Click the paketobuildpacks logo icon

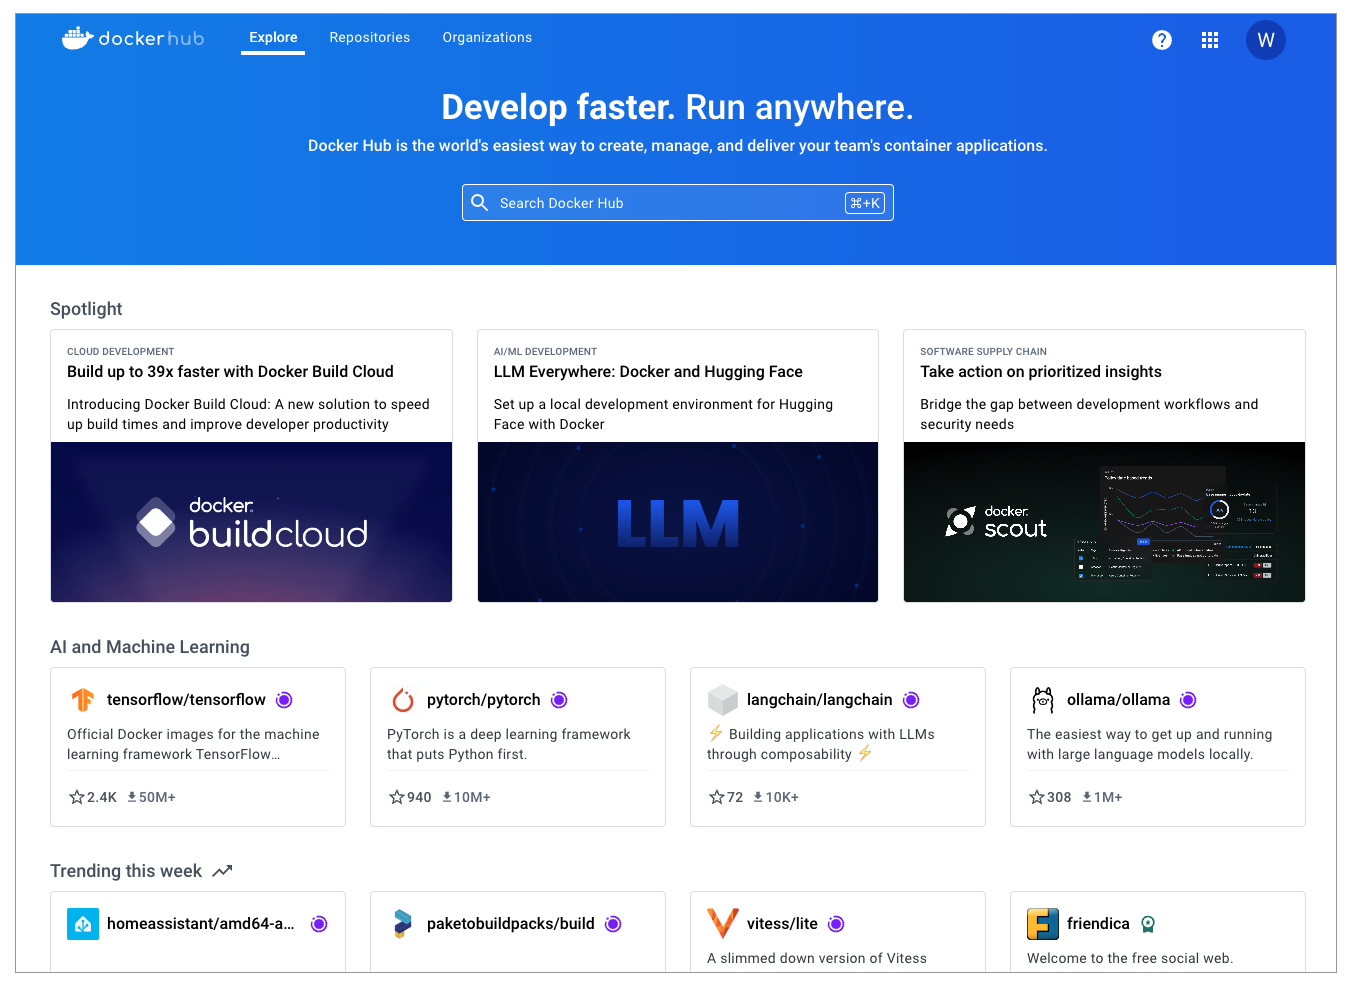[403, 924]
